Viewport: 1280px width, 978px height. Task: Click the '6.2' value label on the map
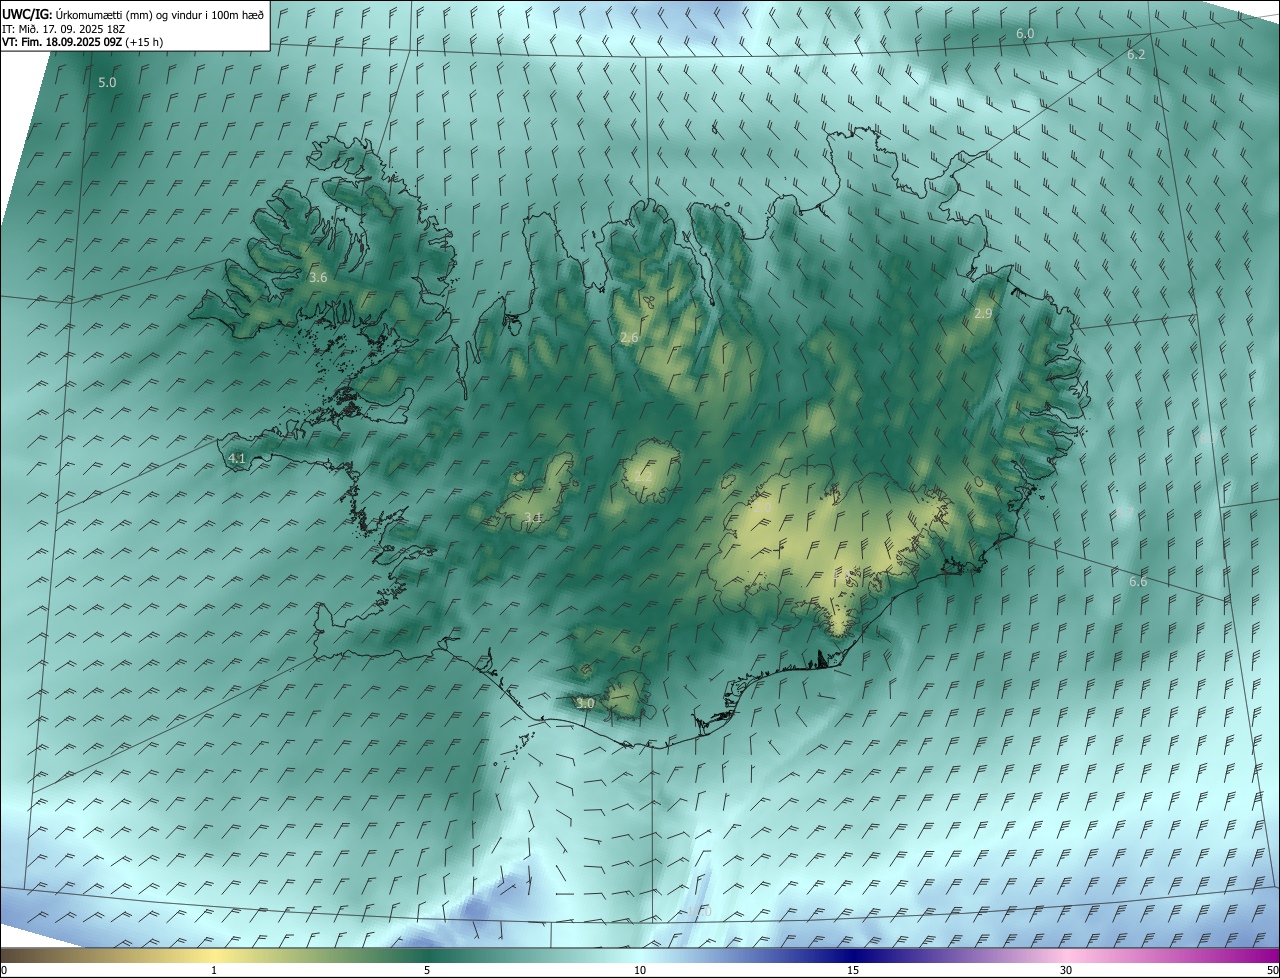pos(1136,55)
